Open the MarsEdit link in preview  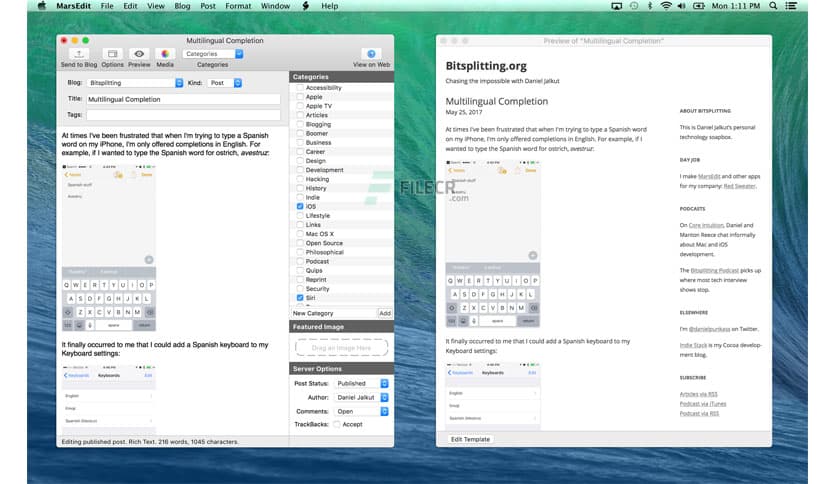point(709,176)
